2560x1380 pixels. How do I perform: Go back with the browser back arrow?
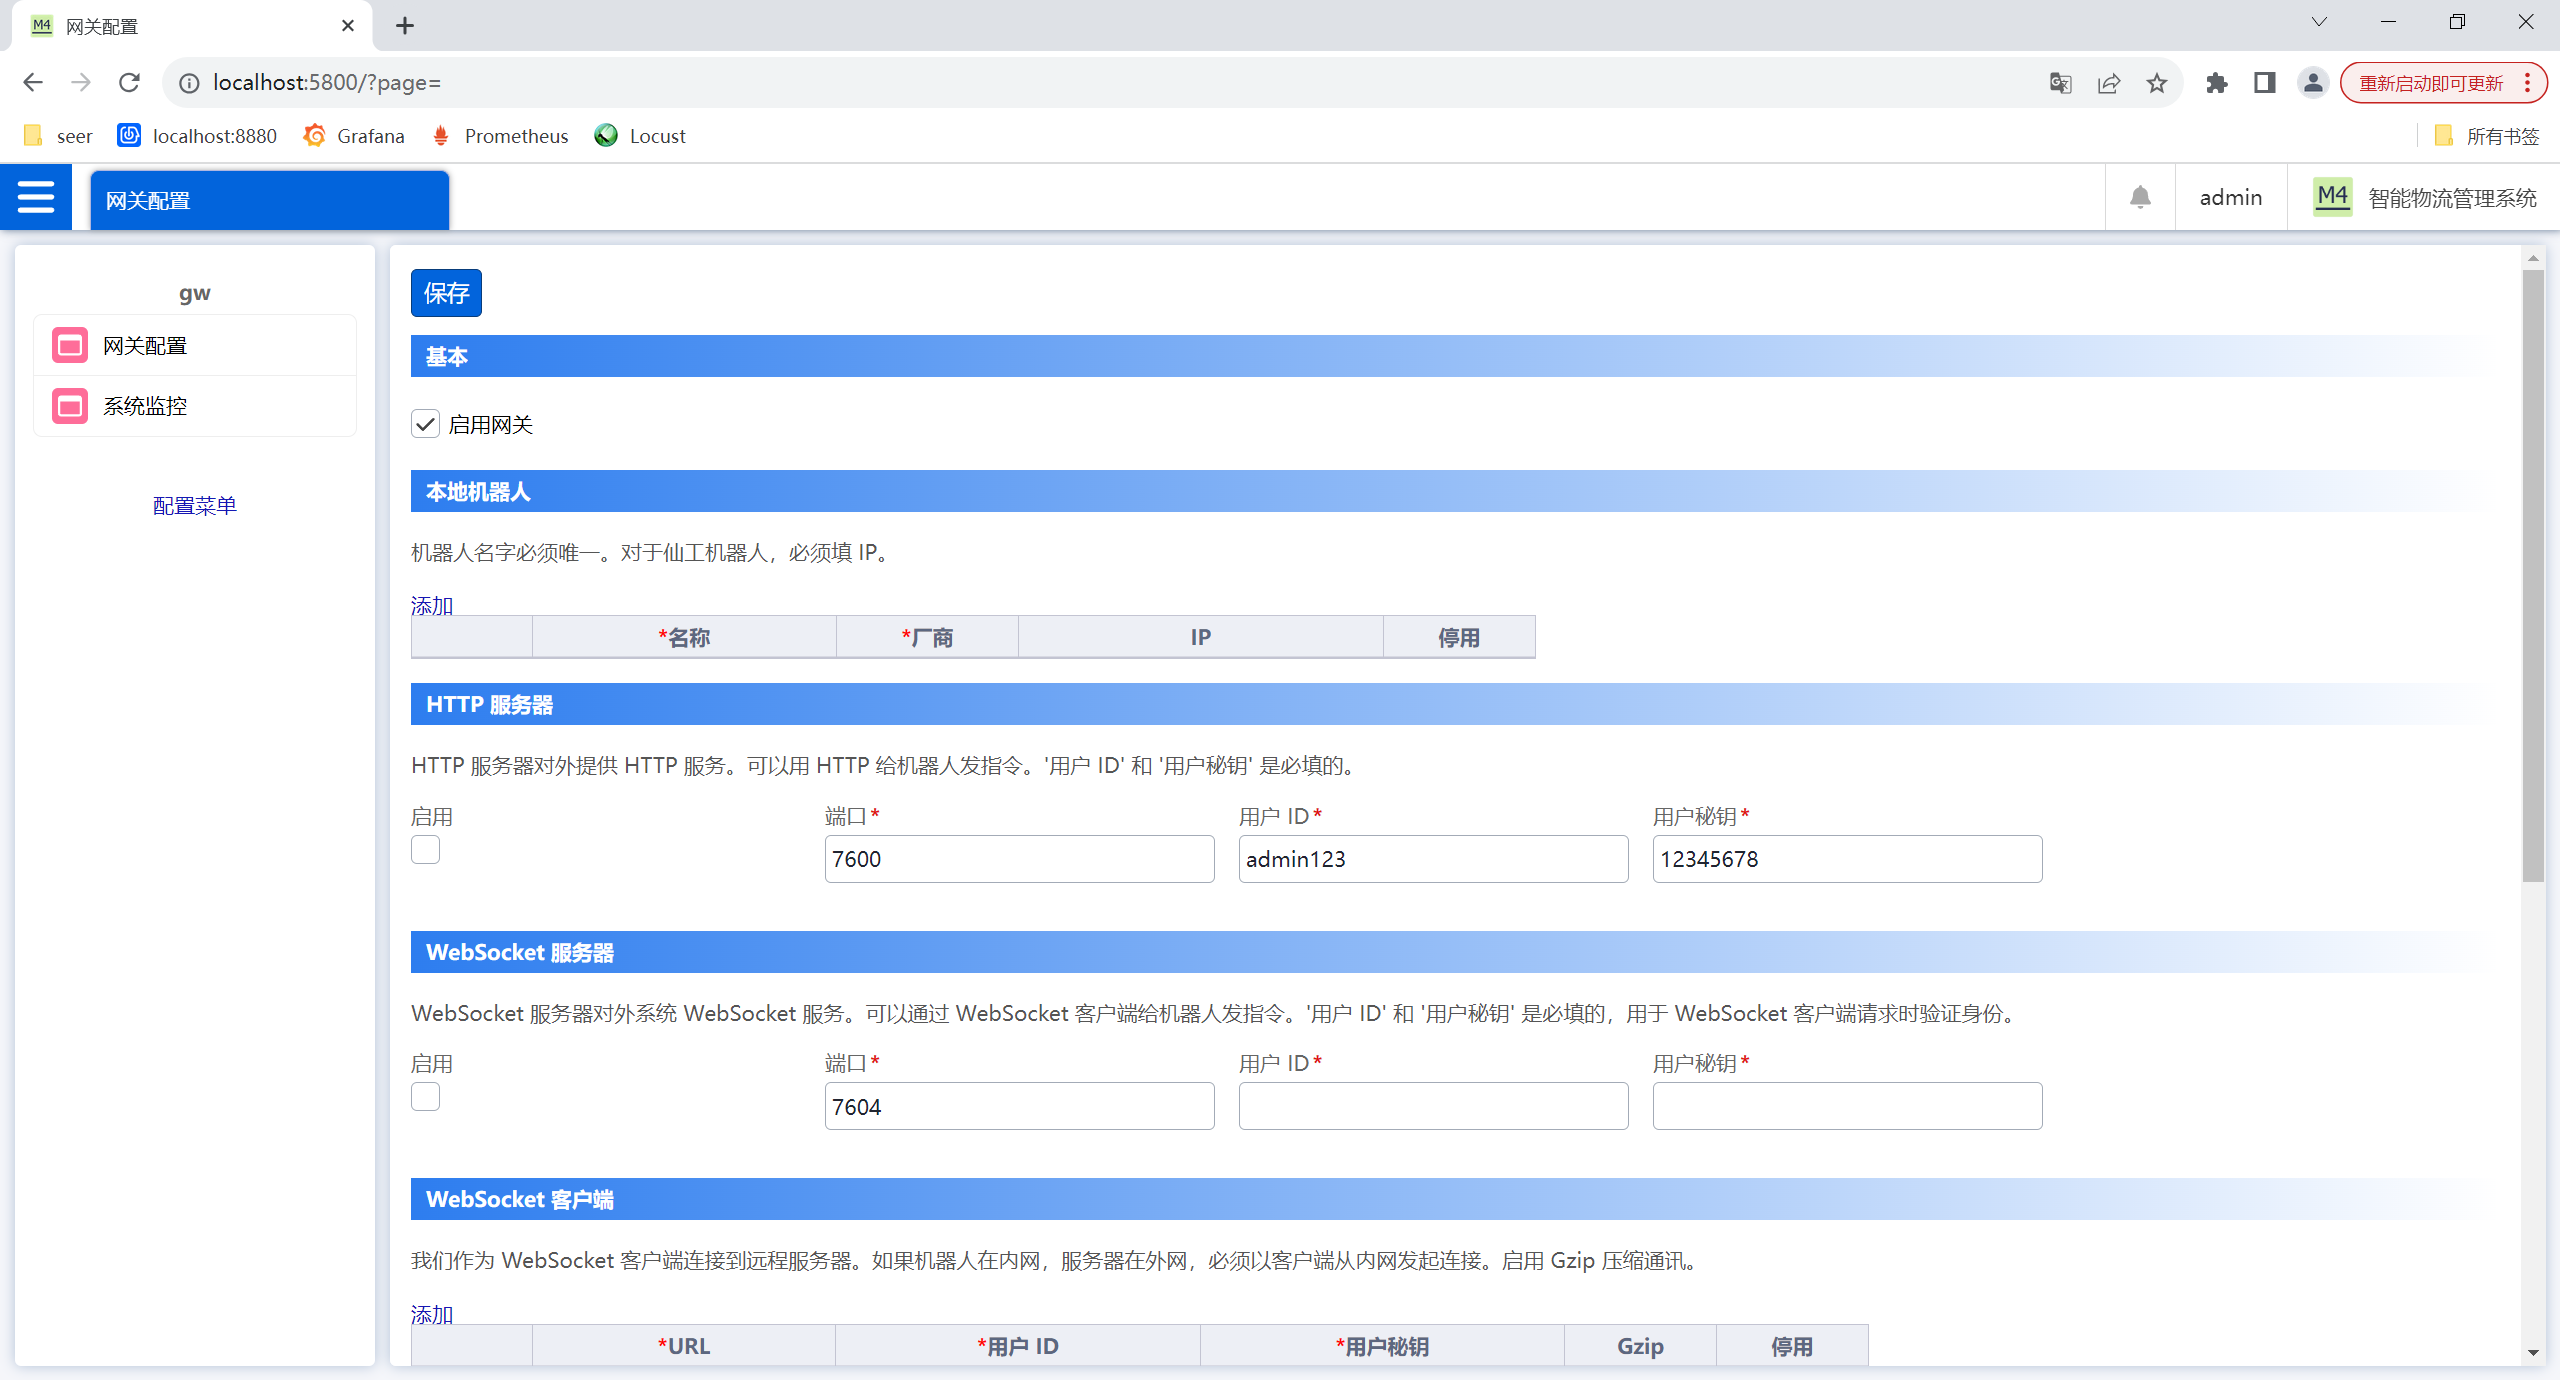pyautogui.click(x=33, y=82)
